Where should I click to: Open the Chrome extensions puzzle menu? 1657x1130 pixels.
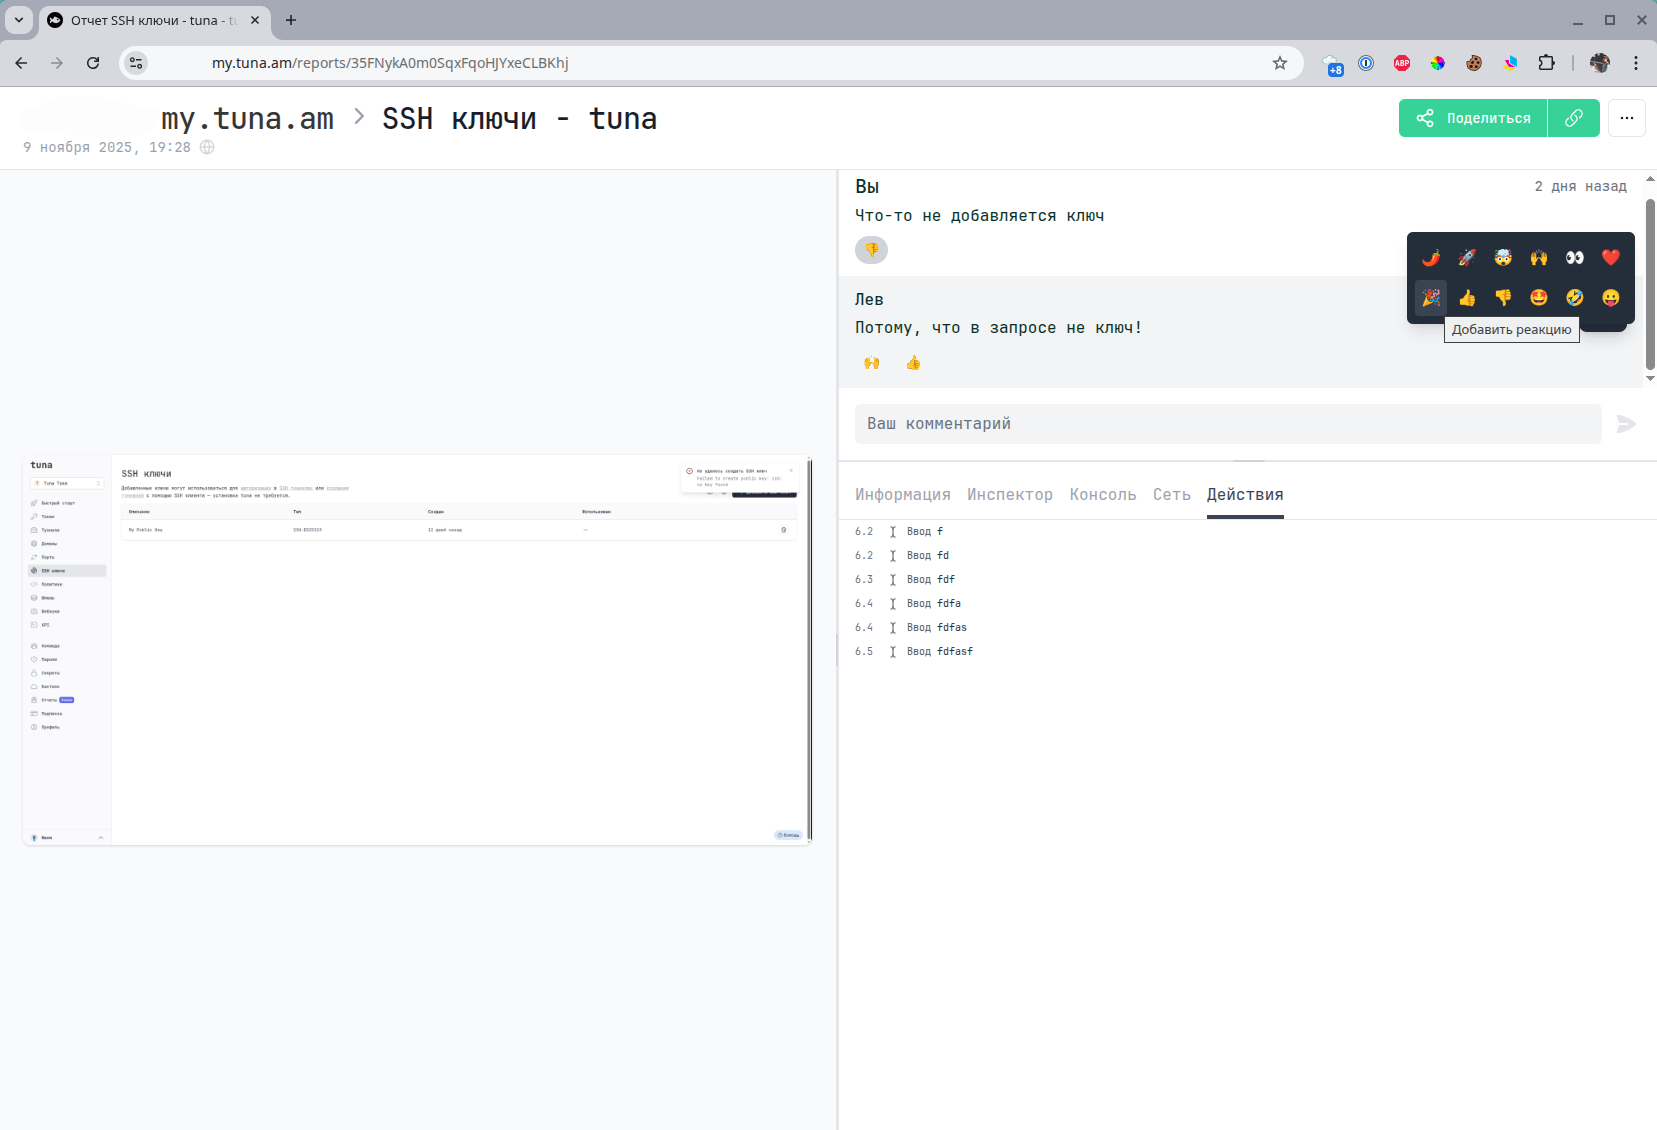point(1546,63)
